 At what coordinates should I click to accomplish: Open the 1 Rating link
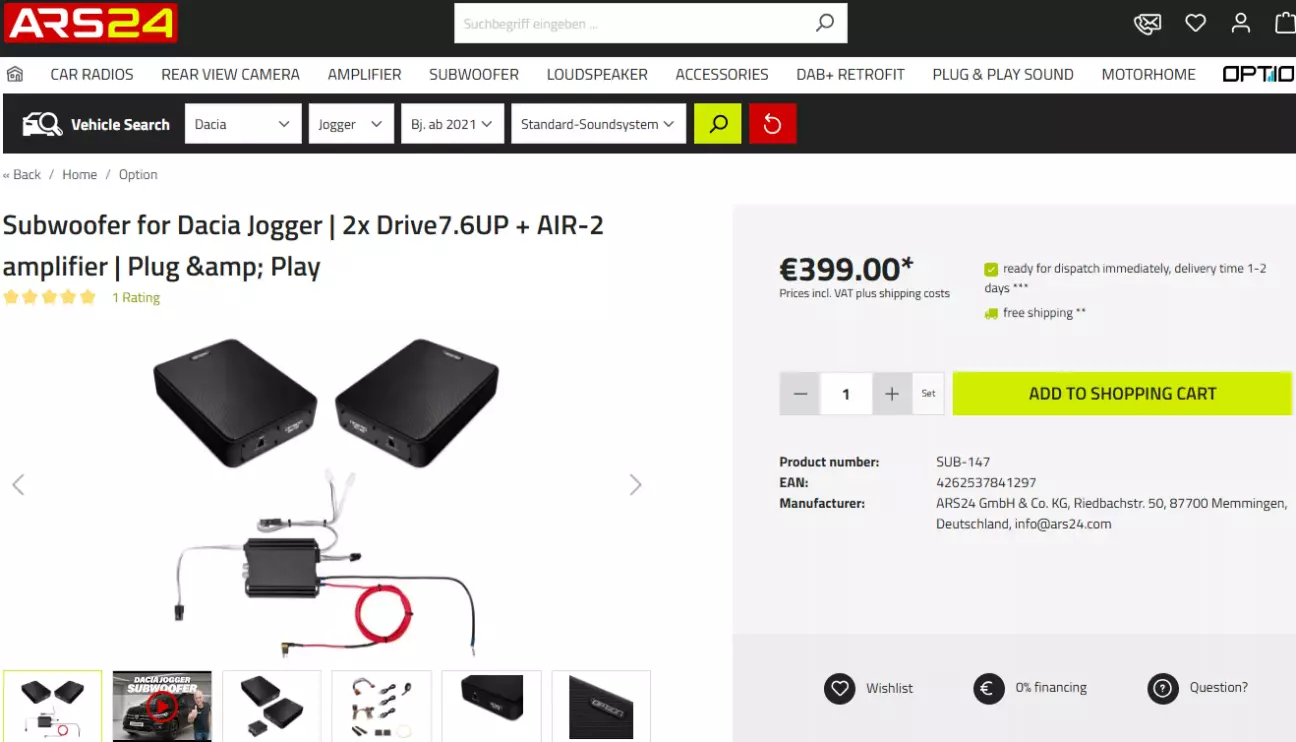point(136,298)
